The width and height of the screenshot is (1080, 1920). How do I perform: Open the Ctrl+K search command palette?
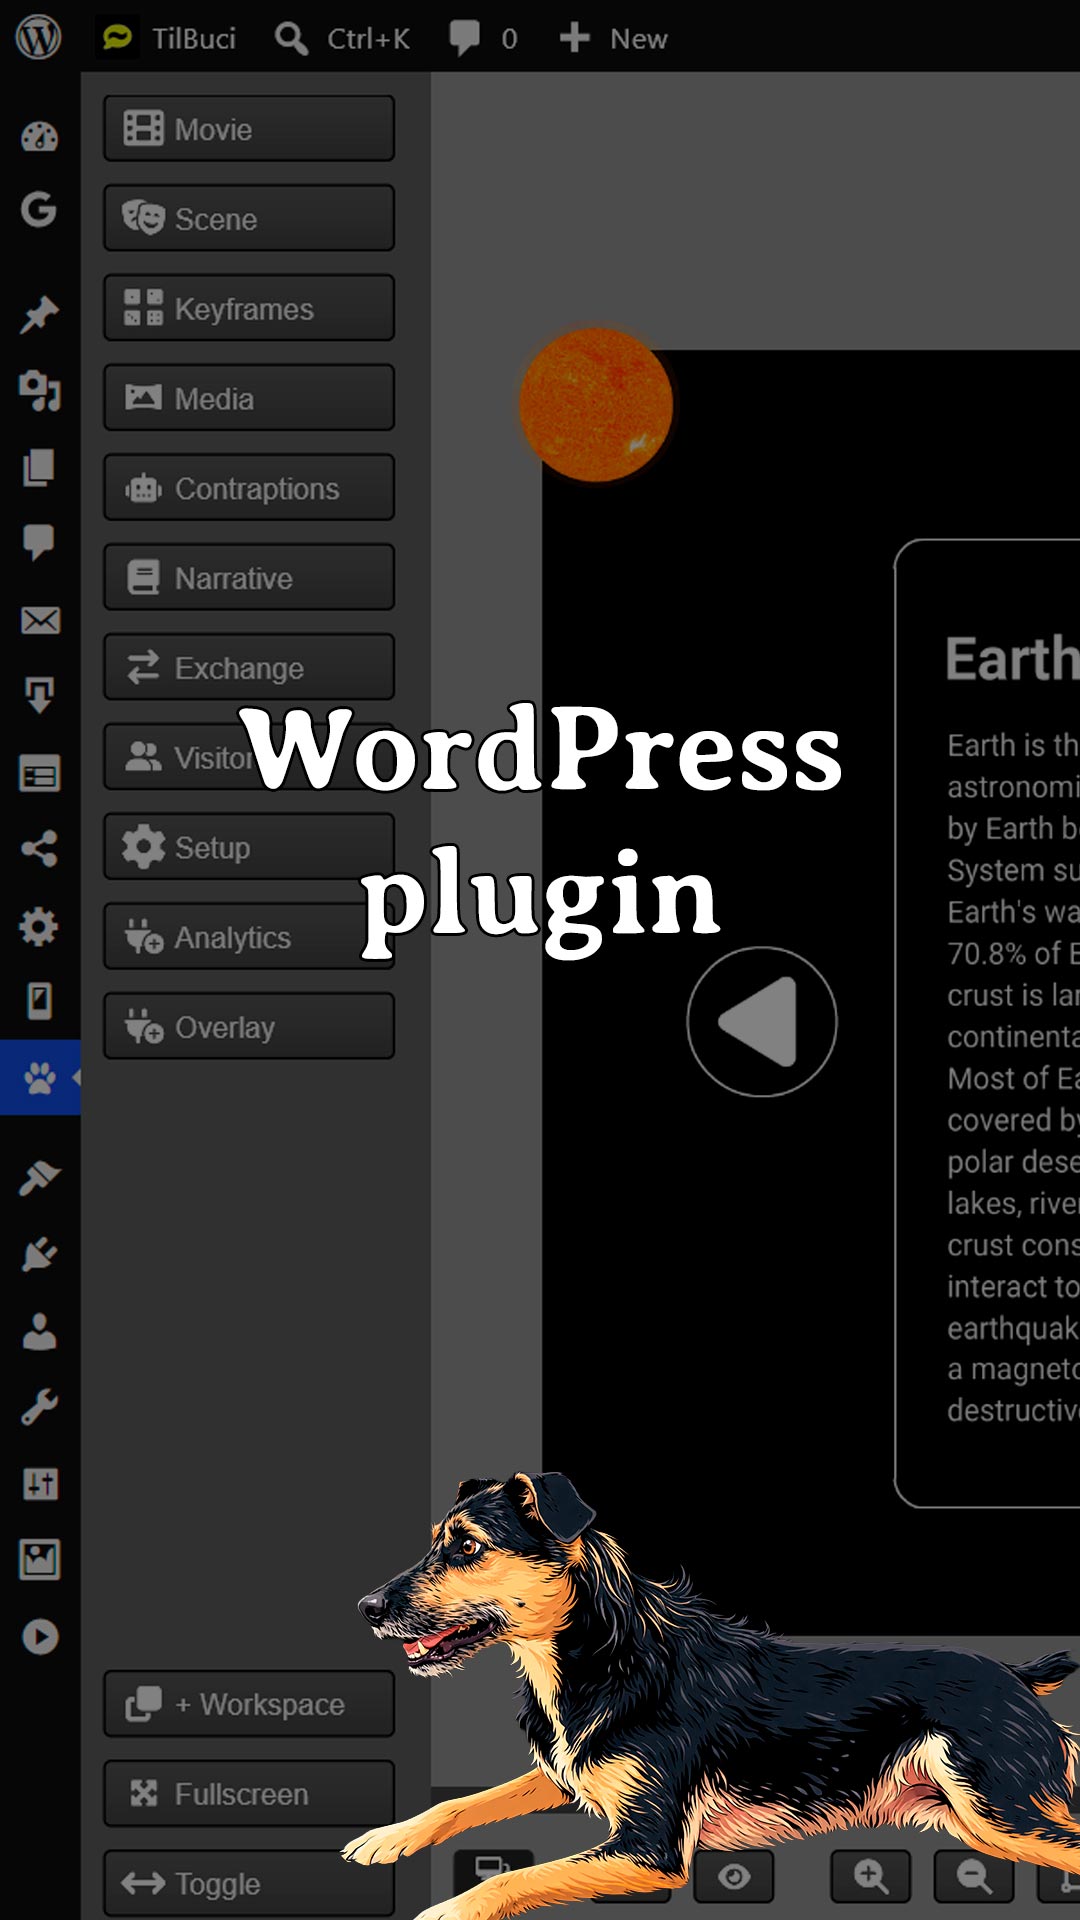(342, 38)
